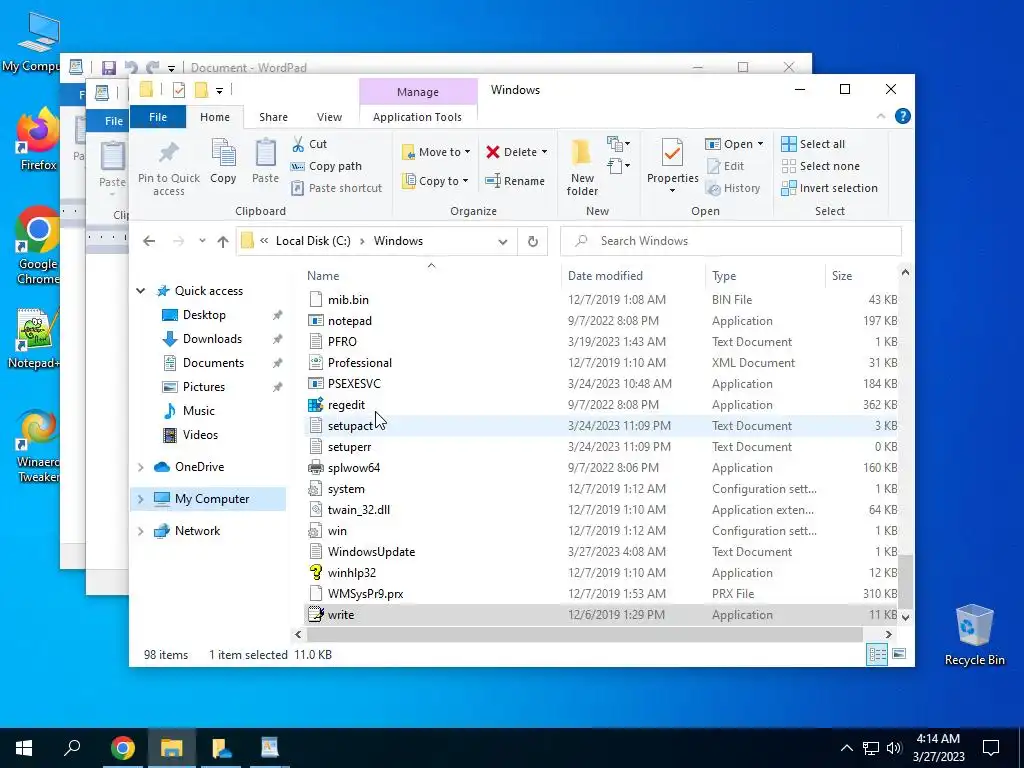This screenshot has width=1024, height=768.
Task: Expand Delete options arrow
Action: [x=544, y=152]
